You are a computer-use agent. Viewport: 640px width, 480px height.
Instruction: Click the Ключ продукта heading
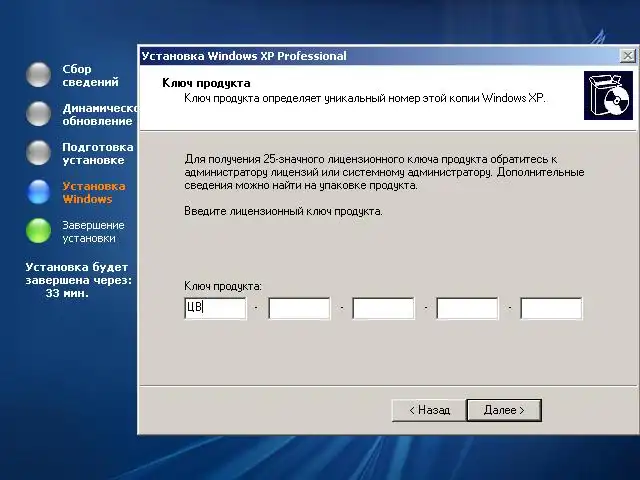pyautogui.click(x=206, y=83)
